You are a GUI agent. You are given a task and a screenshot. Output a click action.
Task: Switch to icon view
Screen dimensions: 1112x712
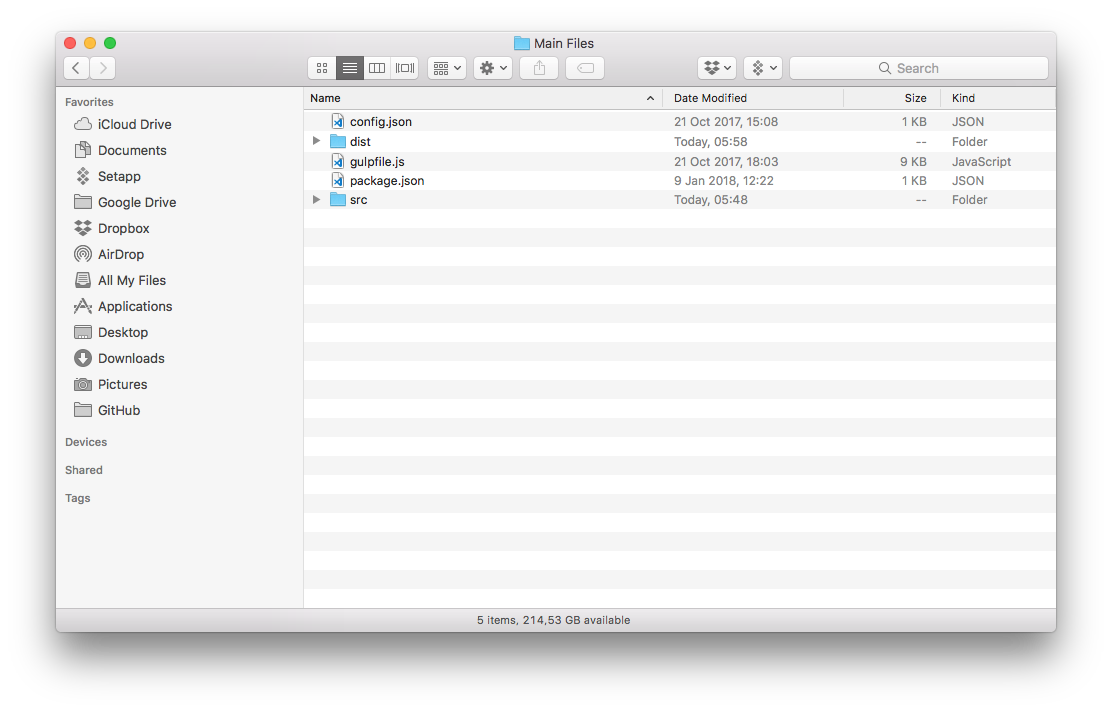pos(322,68)
